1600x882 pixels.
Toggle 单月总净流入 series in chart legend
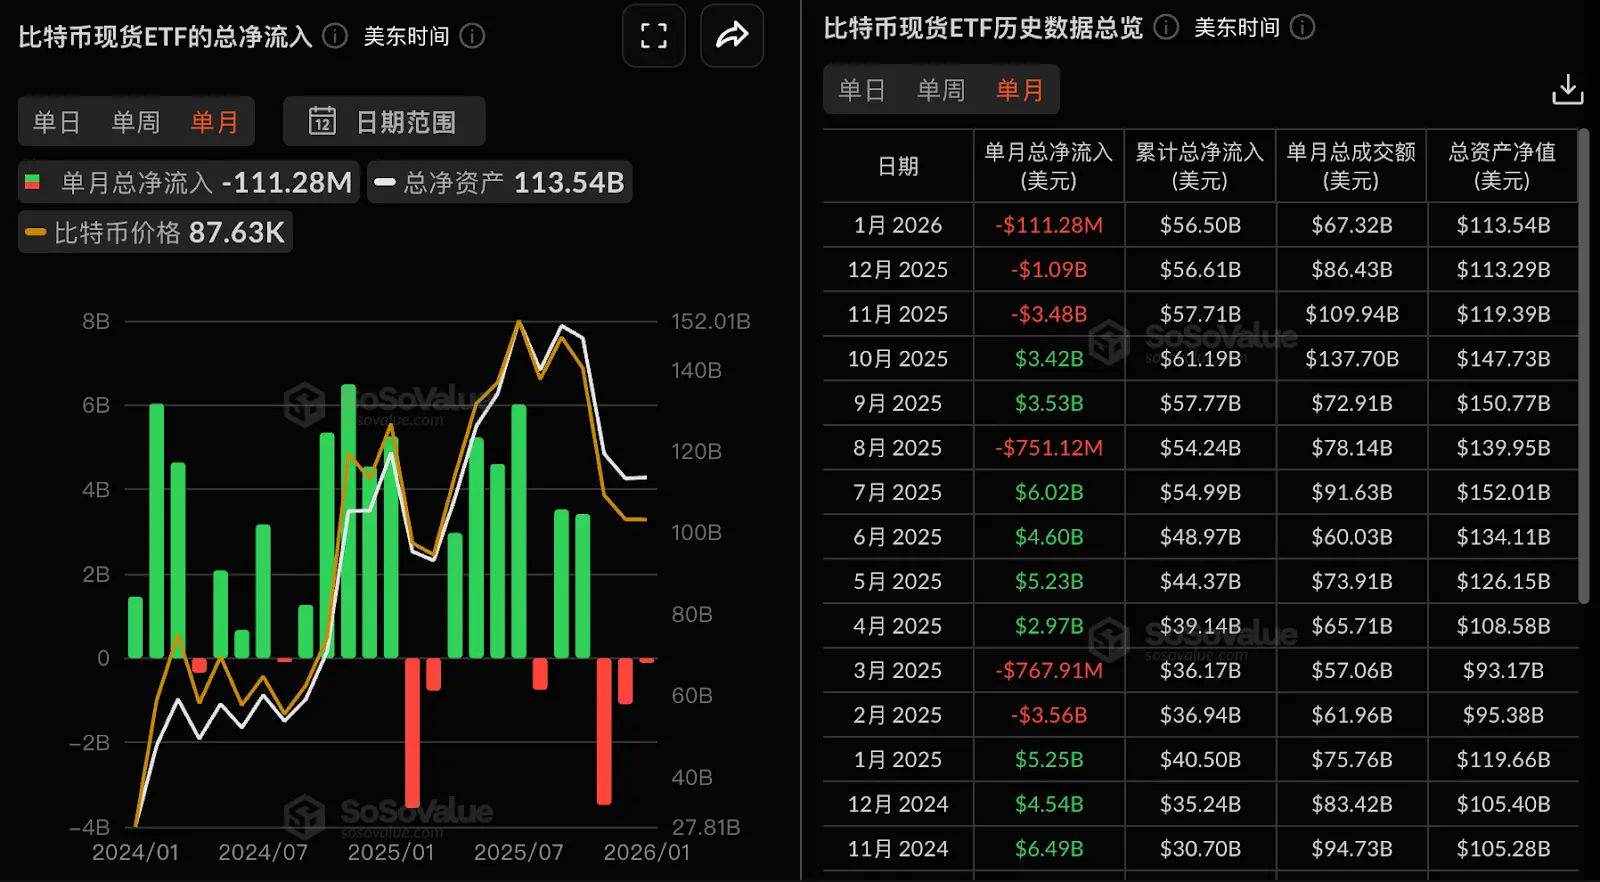click(189, 182)
